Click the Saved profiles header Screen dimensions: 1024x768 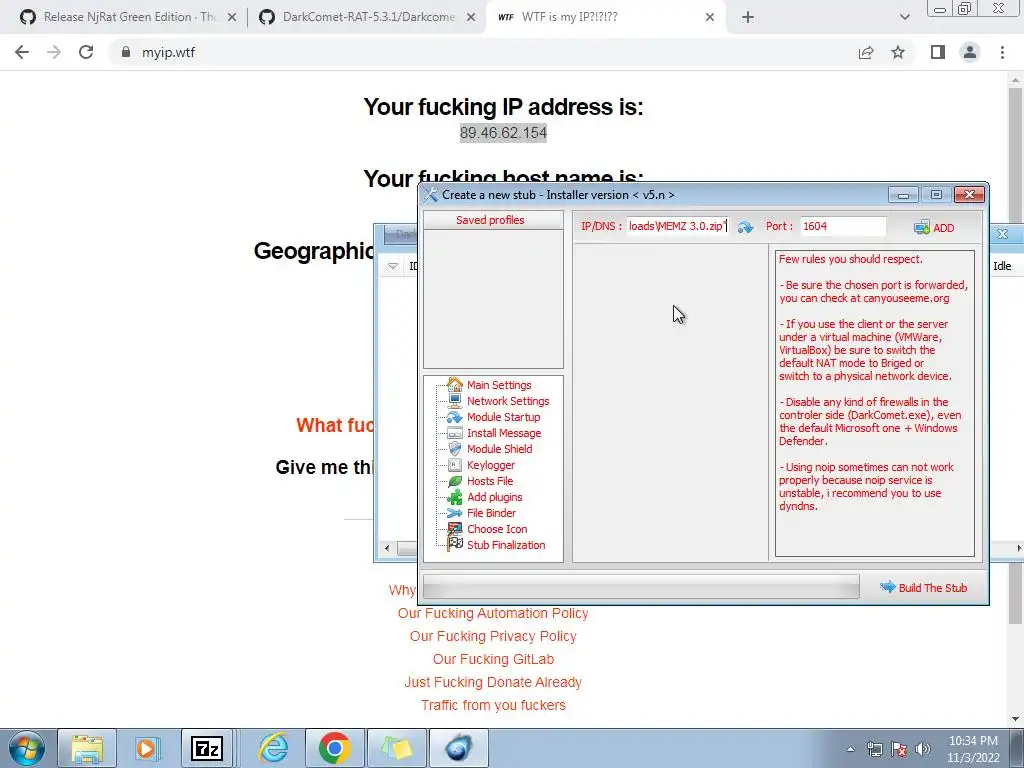tap(493, 220)
